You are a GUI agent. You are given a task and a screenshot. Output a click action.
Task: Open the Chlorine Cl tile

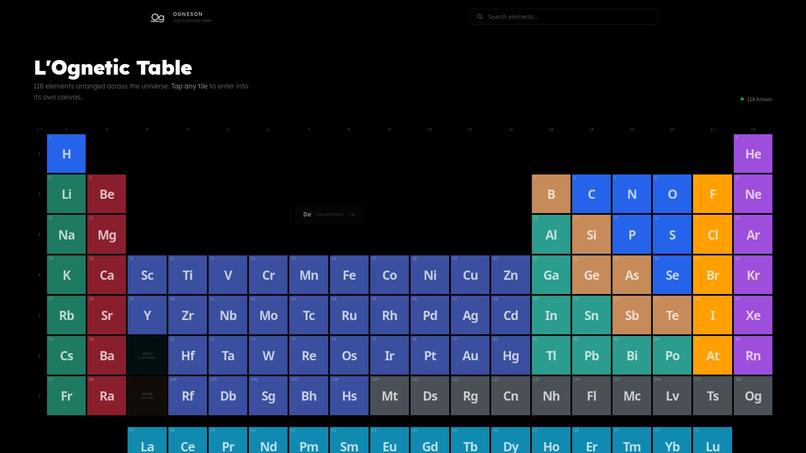click(712, 234)
